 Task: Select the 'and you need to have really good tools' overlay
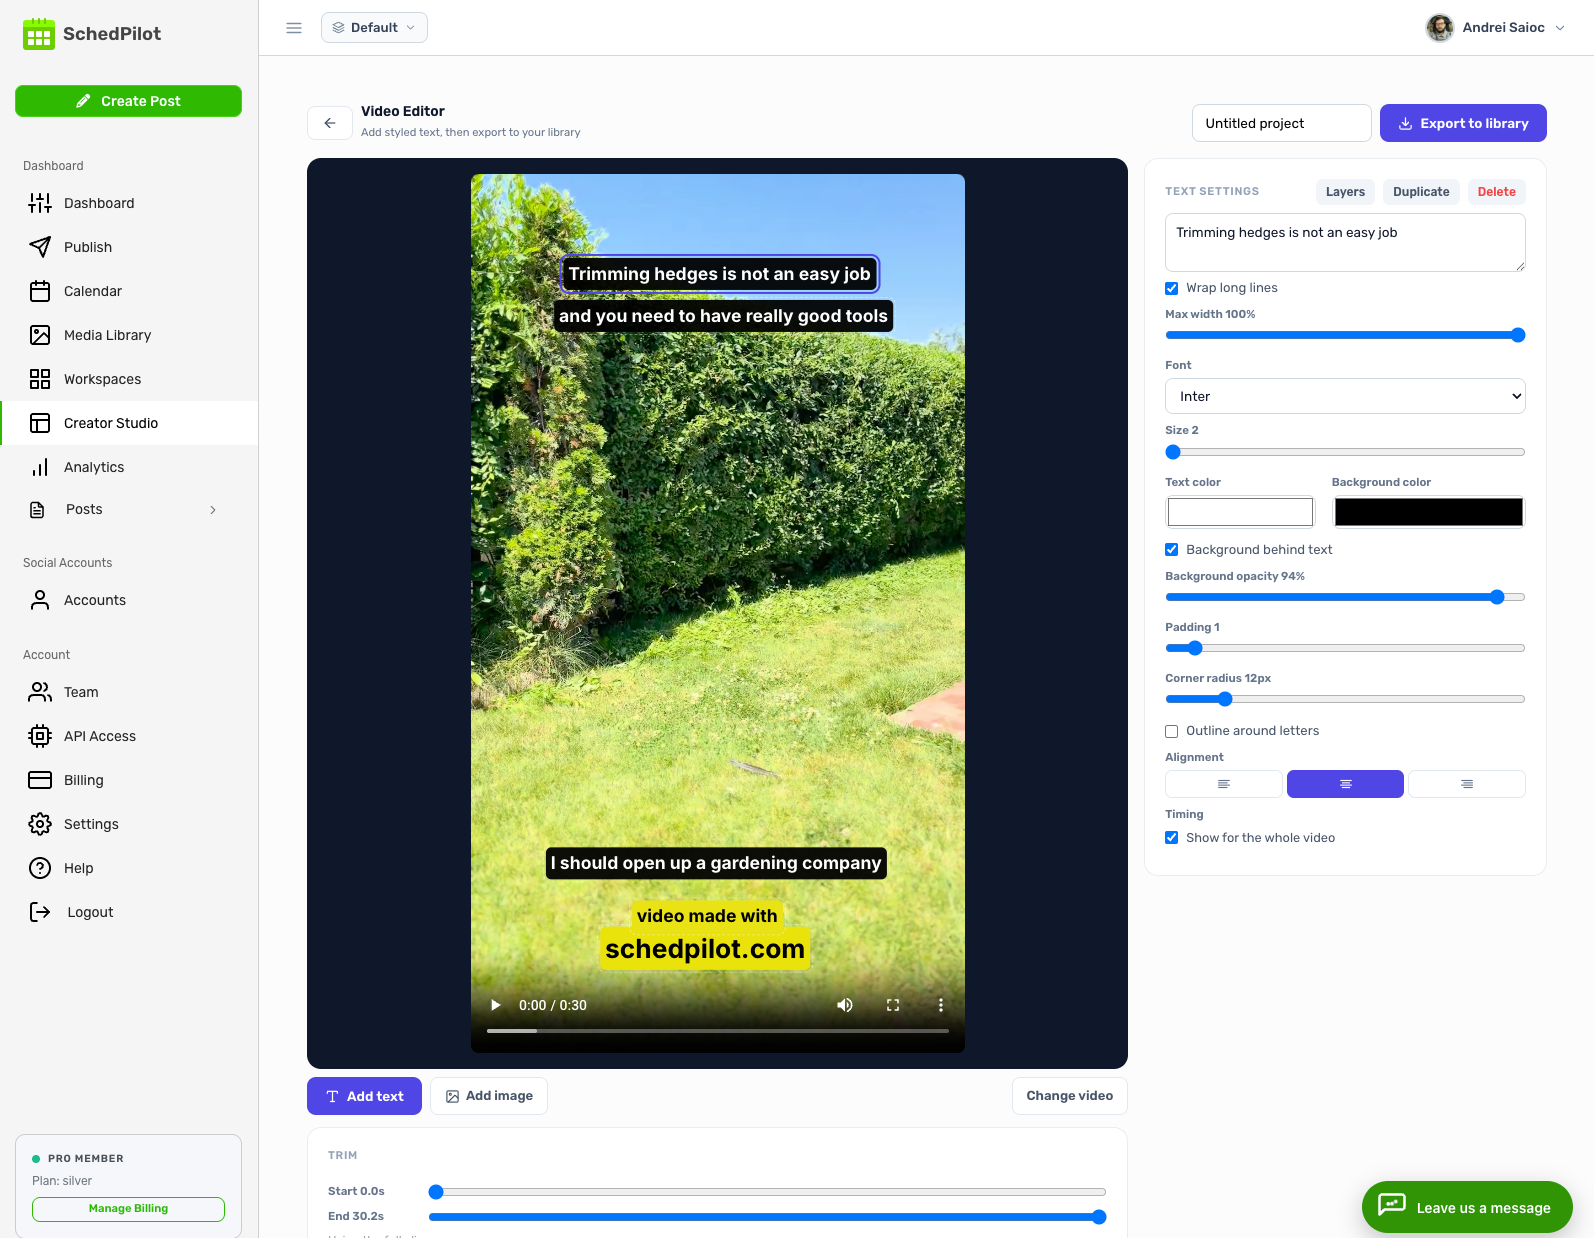pos(723,316)
